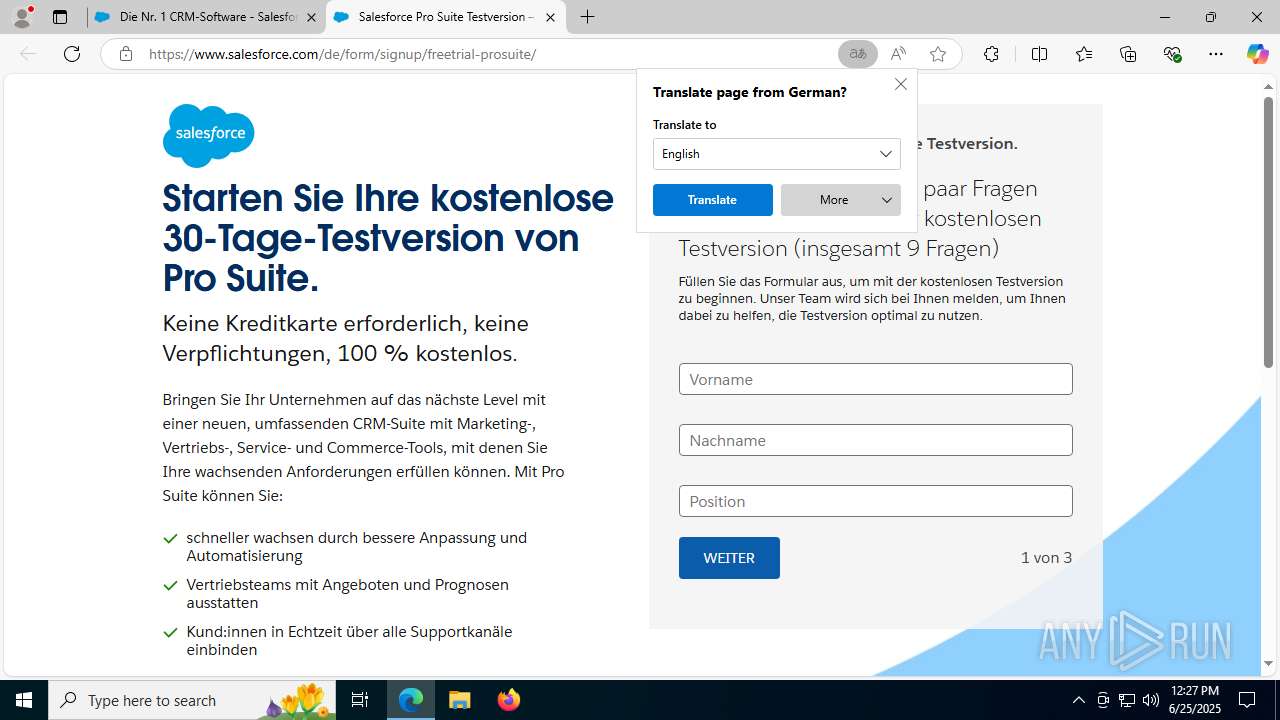Show hidden system tray icons

(x=1078, y=700)
